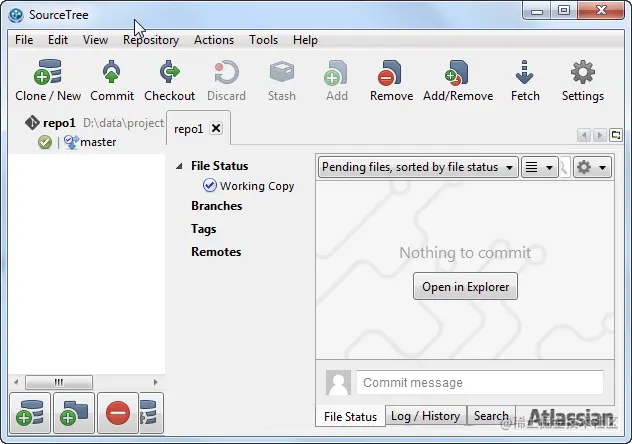Click the Remove toolbar icon

click(x=390, y=73)
